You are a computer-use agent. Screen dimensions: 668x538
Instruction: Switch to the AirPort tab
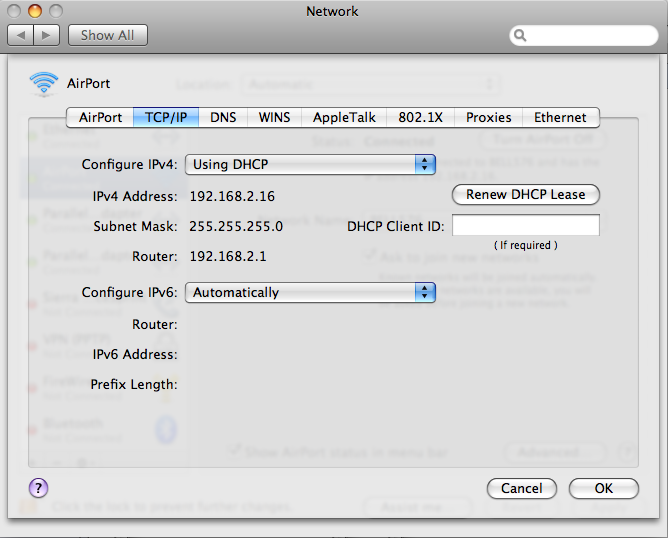tap(100, 117)
